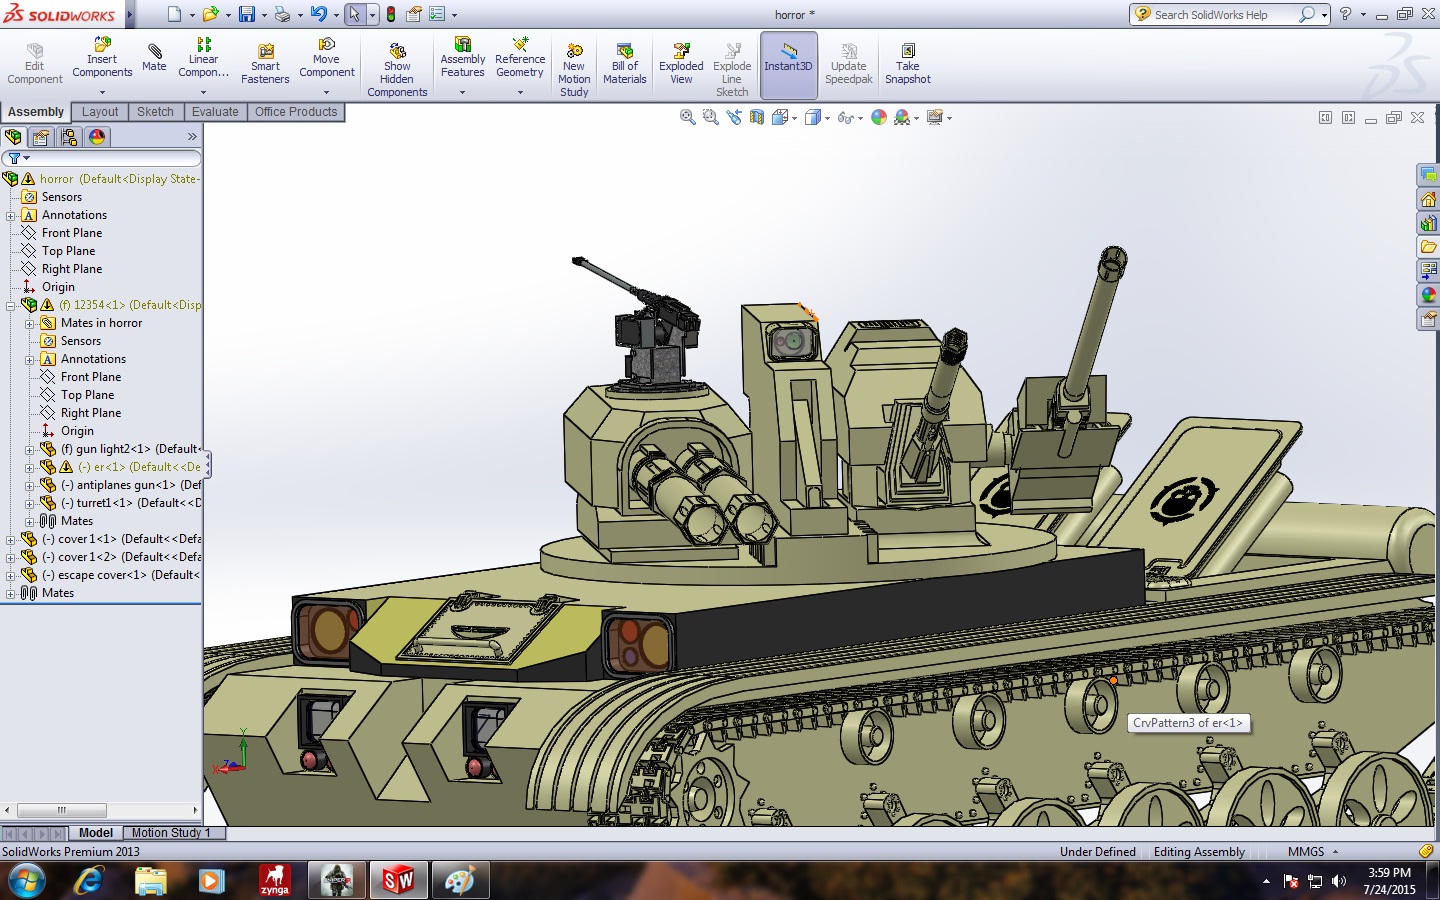Open File Explorer in task pane
The height and width of the screenshot is (900, 1440).
click(x=1428, y=247)
